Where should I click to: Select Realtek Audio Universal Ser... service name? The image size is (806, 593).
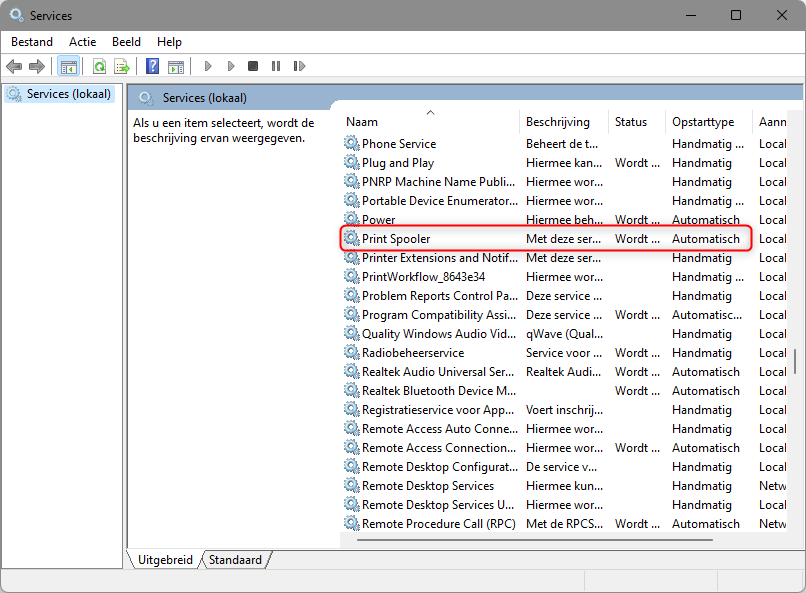point(437,372)
